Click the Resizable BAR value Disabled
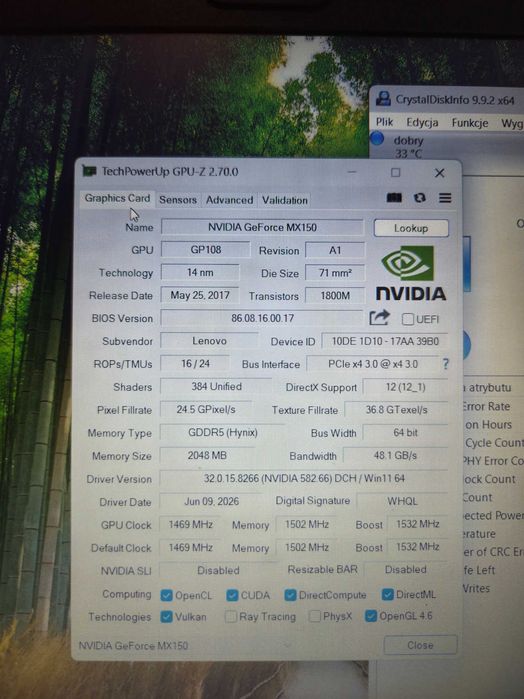This screenshot has width=524, height=699. pos(405,569)
